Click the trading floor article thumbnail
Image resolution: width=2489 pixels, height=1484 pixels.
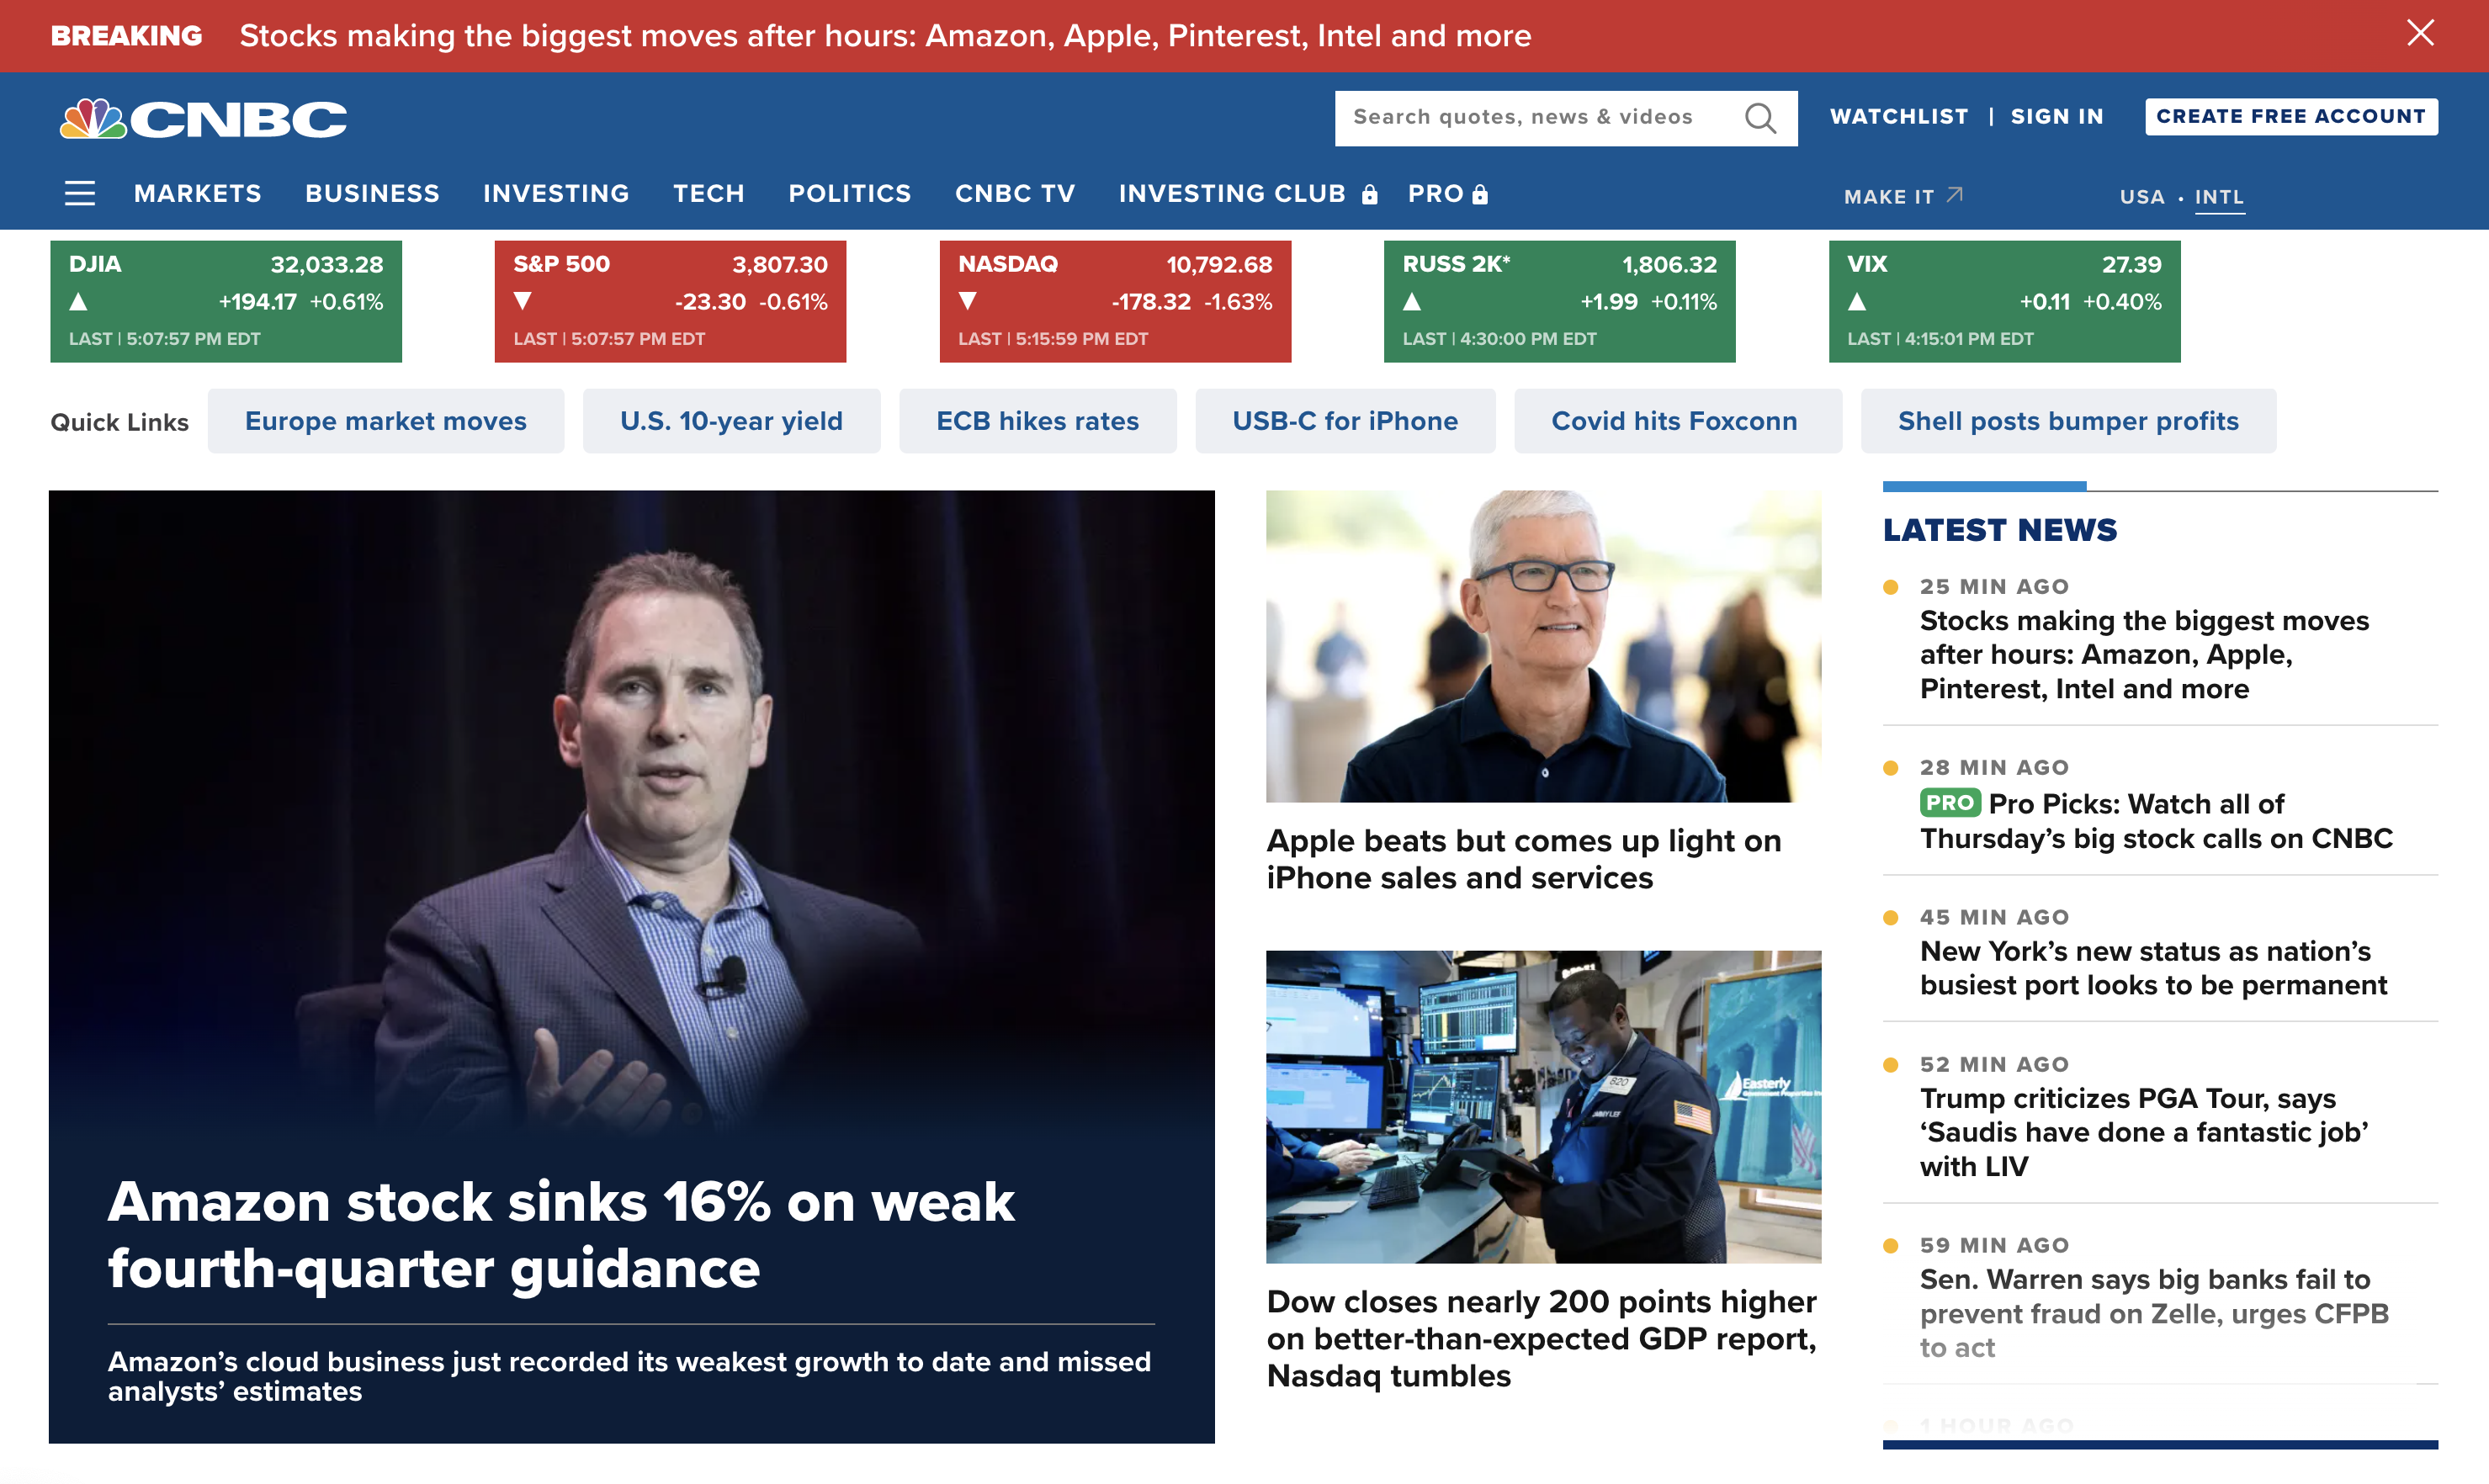tap(1543, 1107)
